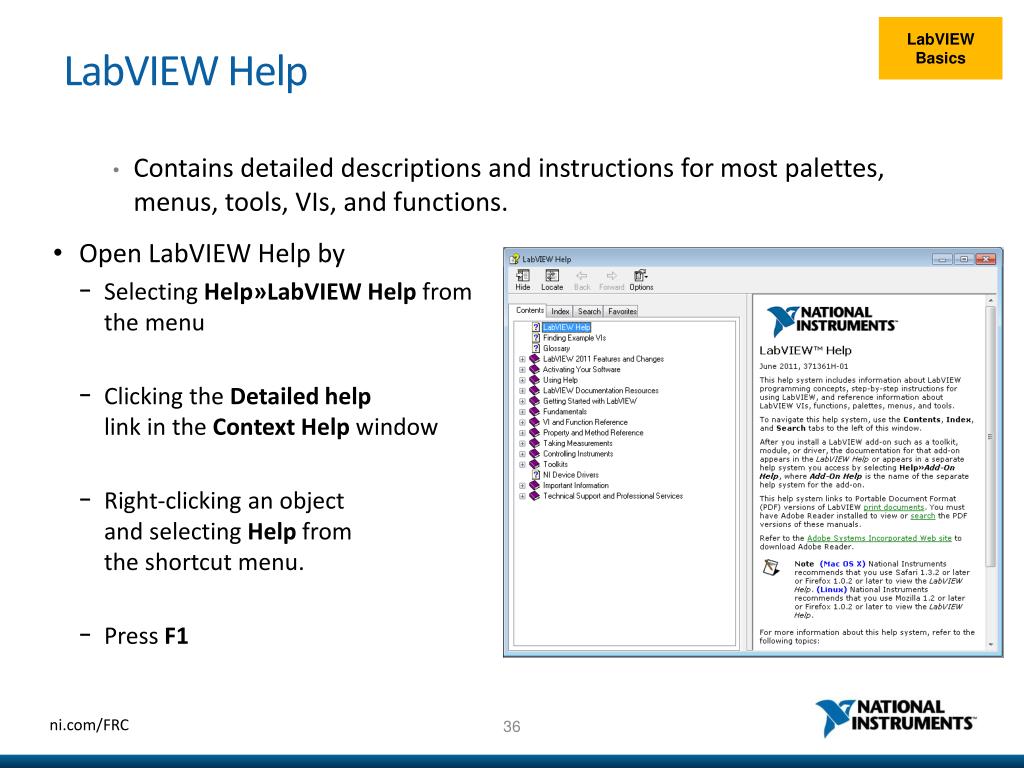Click the Glossary page icon
The width and height of the screenshot is (1024, 768).
pos(536,348)
